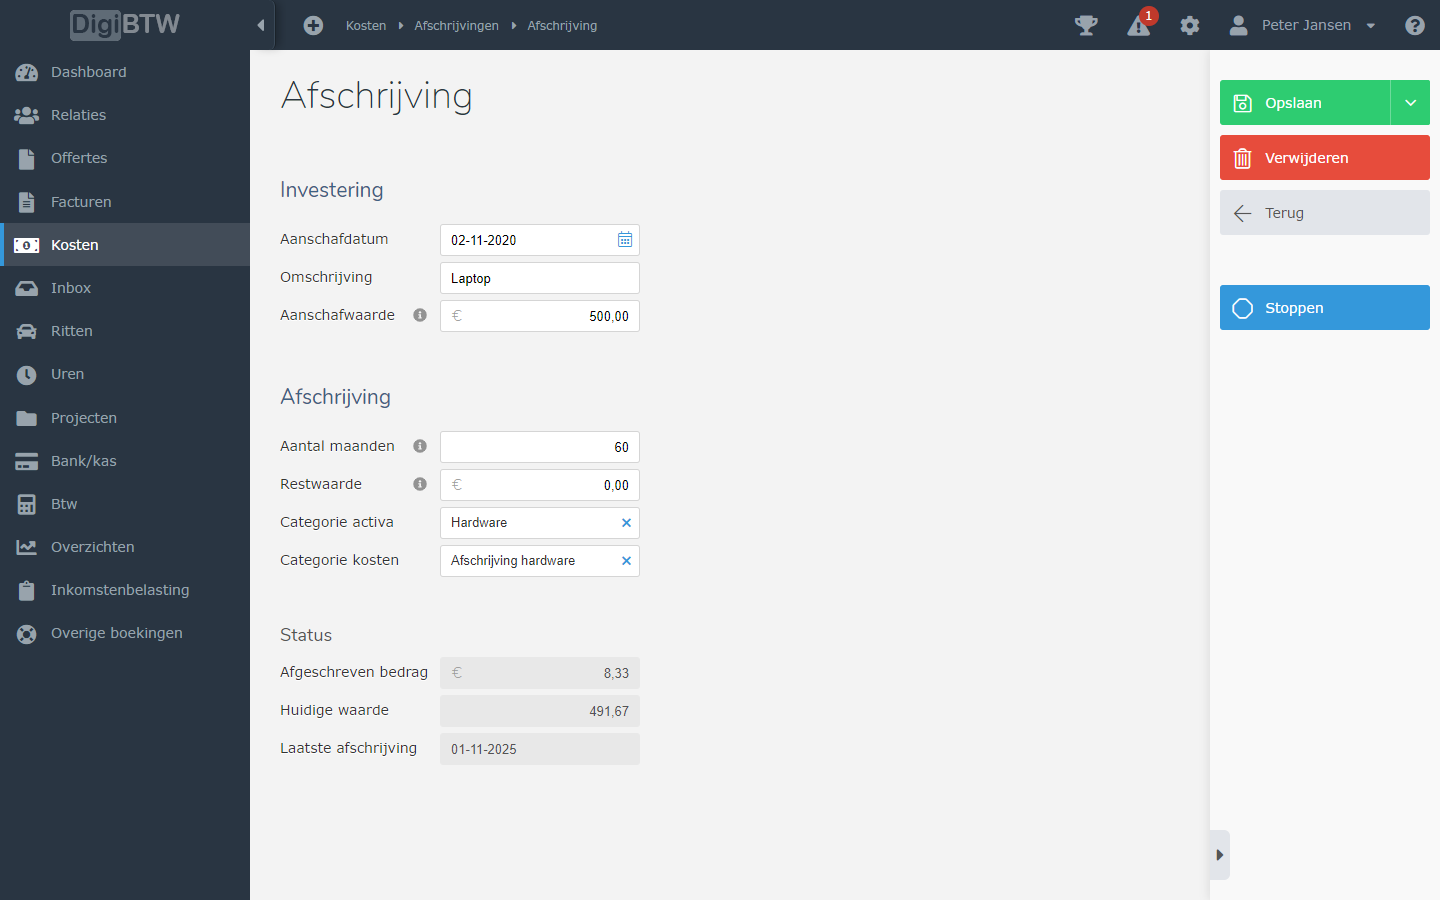Open the help question mark icon

click(x=1414, y=25)
